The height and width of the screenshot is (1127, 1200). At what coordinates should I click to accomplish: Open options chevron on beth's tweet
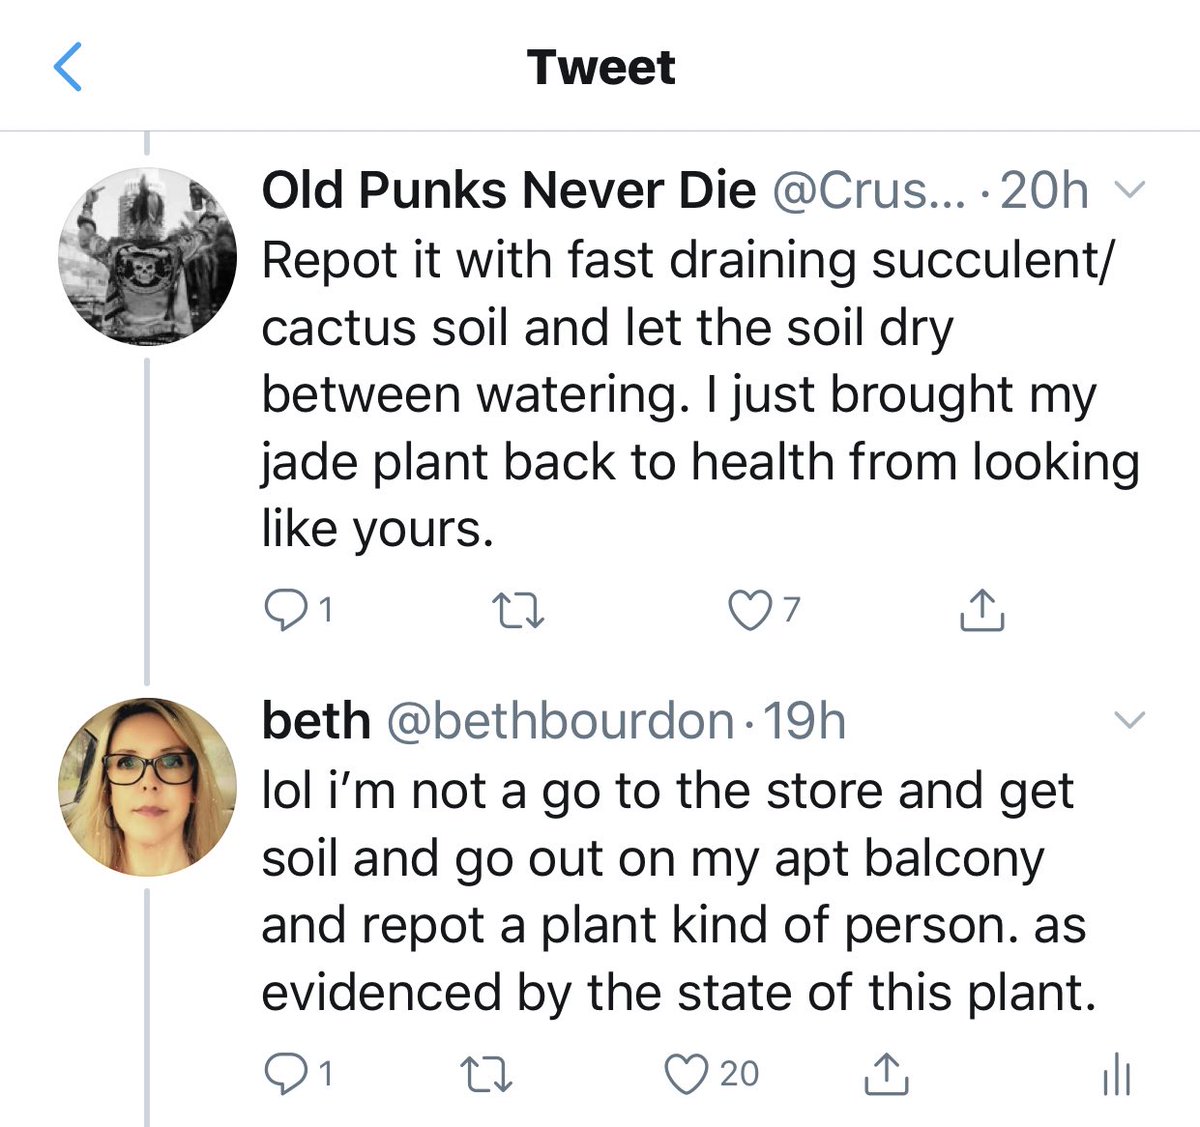coord(1129,720)
